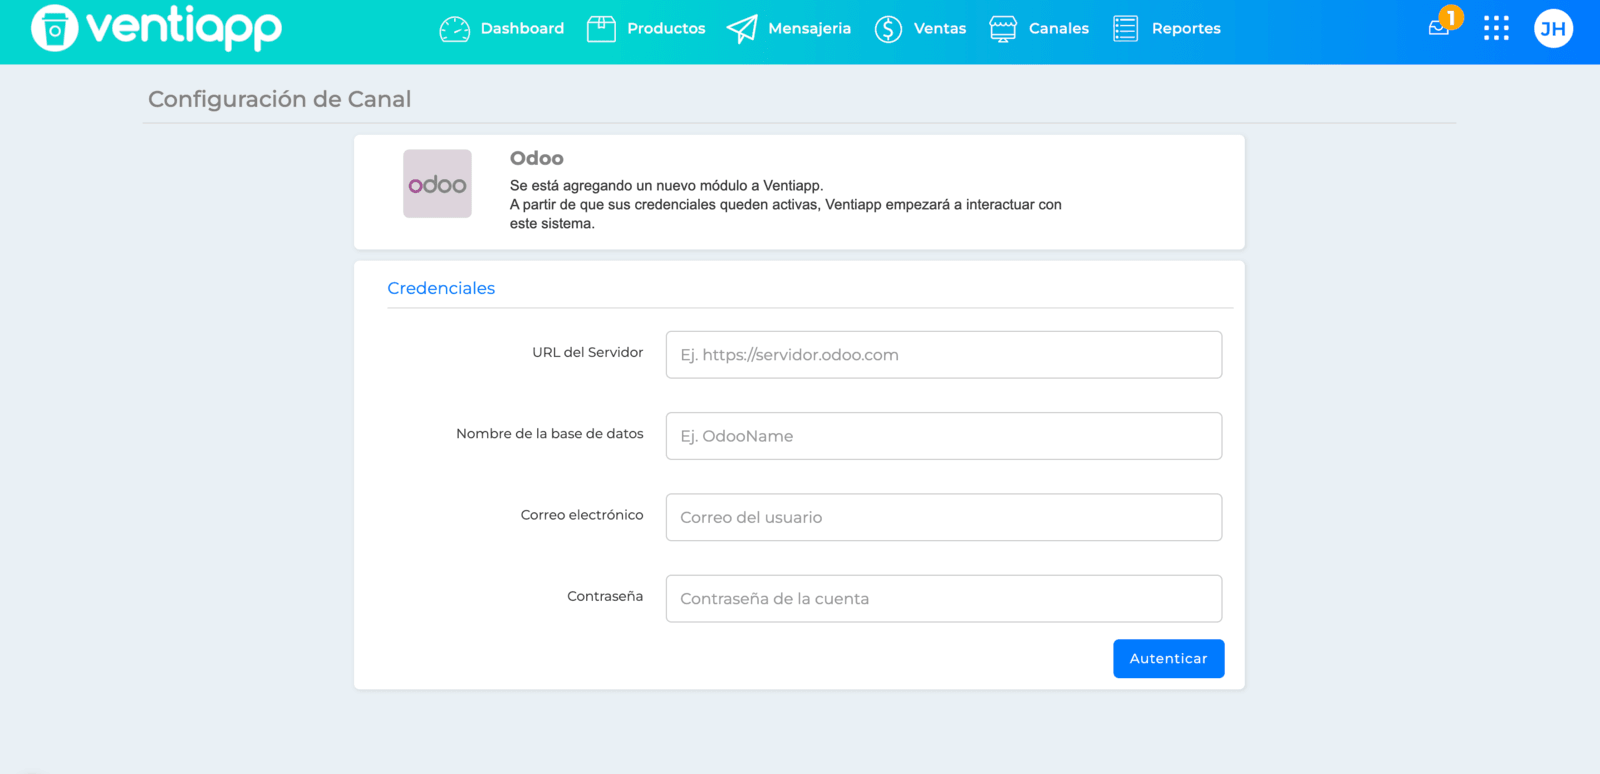This screenshot has height=774, width=1600.
Task: Click the Odoo heading text
Action: 537,158
